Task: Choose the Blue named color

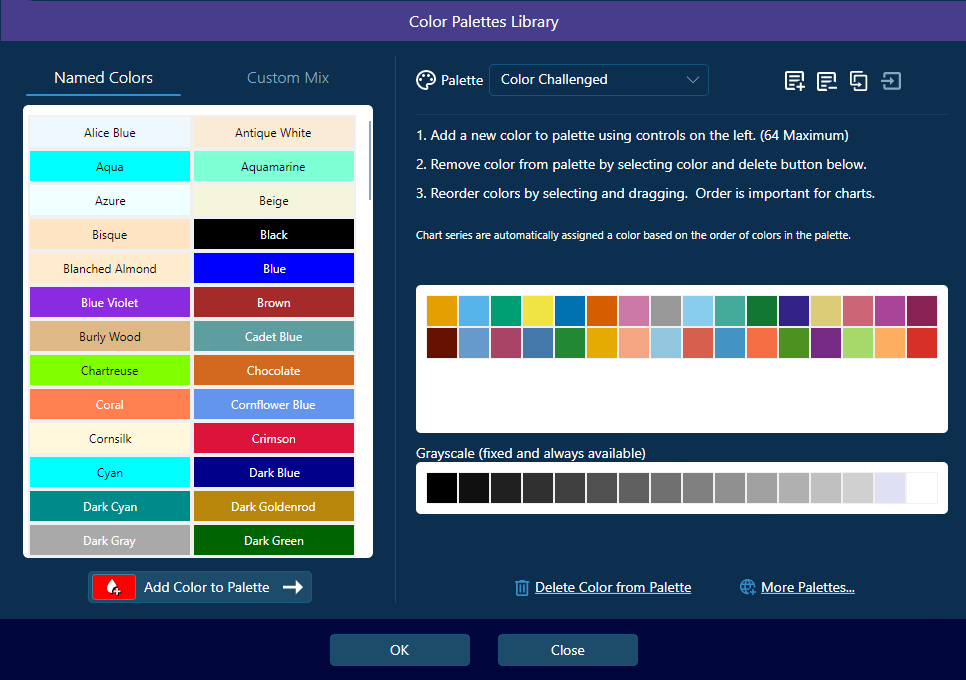Action: point(274,269)
